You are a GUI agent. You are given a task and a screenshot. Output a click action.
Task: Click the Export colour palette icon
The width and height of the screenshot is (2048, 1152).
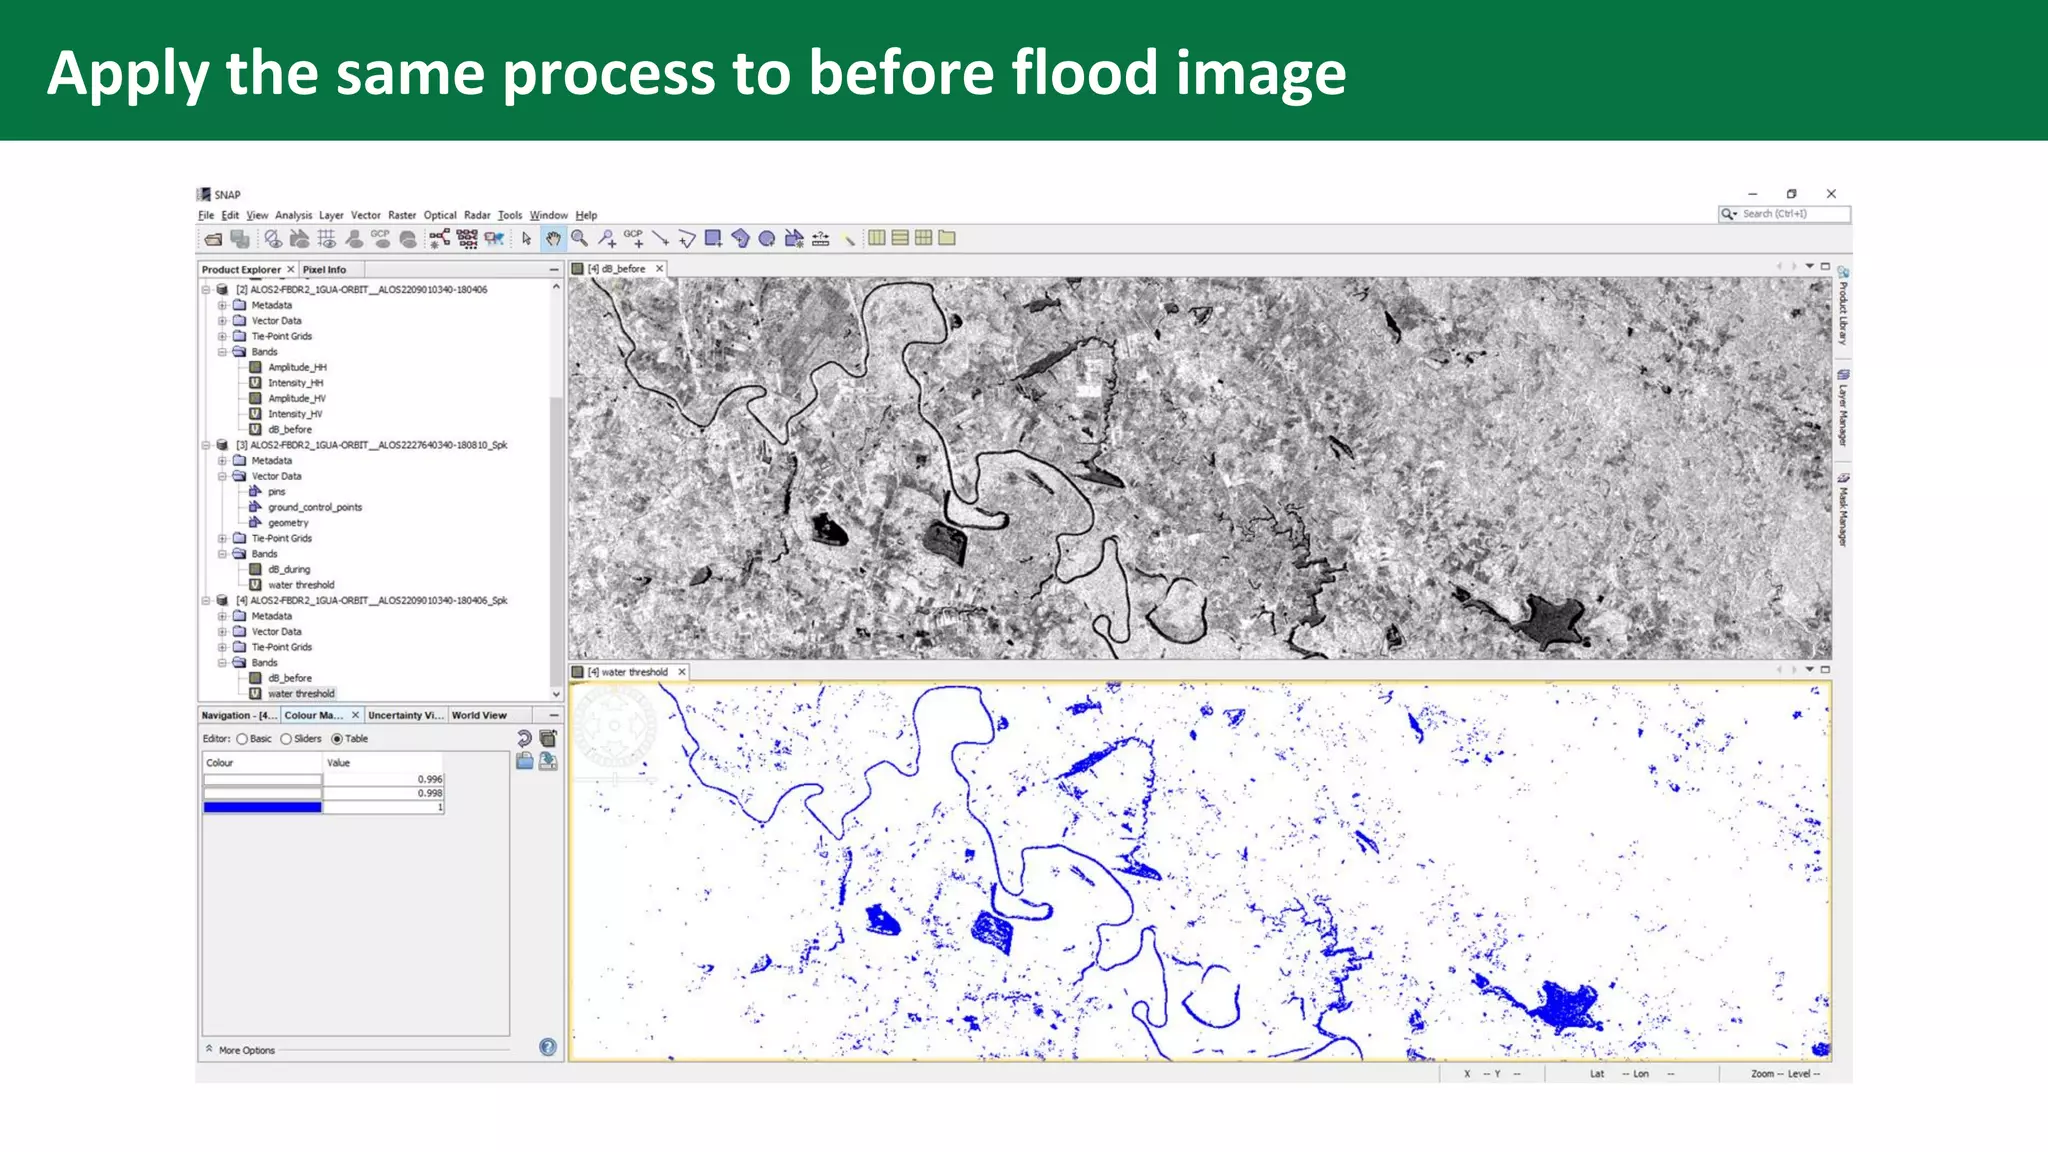point(548,762)
